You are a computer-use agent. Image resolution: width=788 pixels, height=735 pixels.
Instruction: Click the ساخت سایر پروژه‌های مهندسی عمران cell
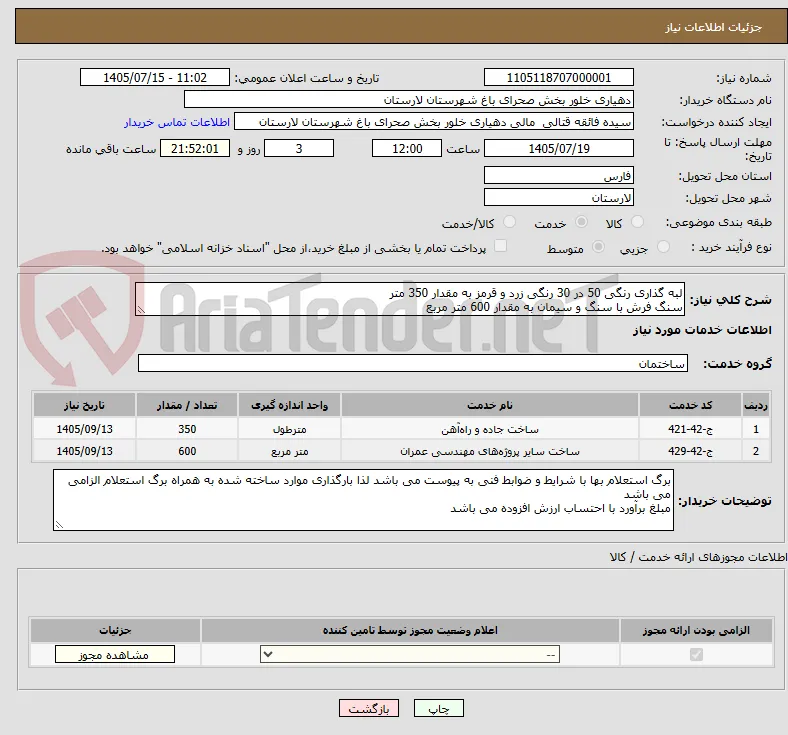pos(489,451)
